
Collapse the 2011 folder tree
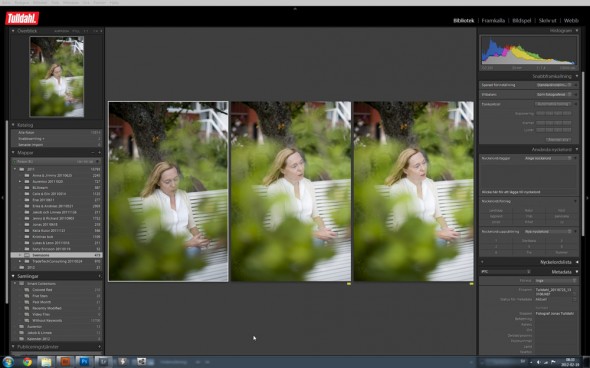[15, 169]
